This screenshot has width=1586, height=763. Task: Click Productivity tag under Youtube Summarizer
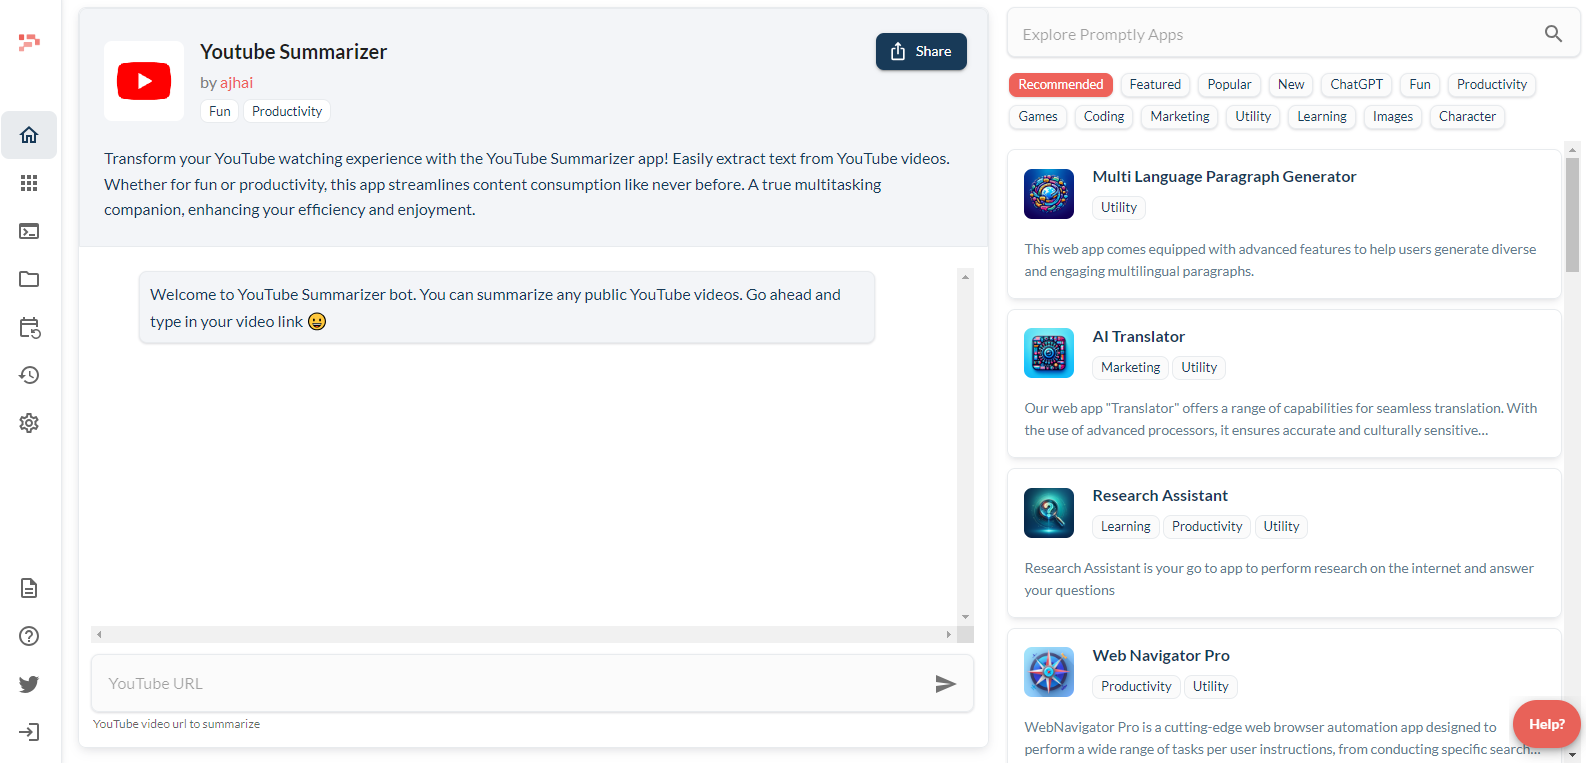(x=287, y=112)
